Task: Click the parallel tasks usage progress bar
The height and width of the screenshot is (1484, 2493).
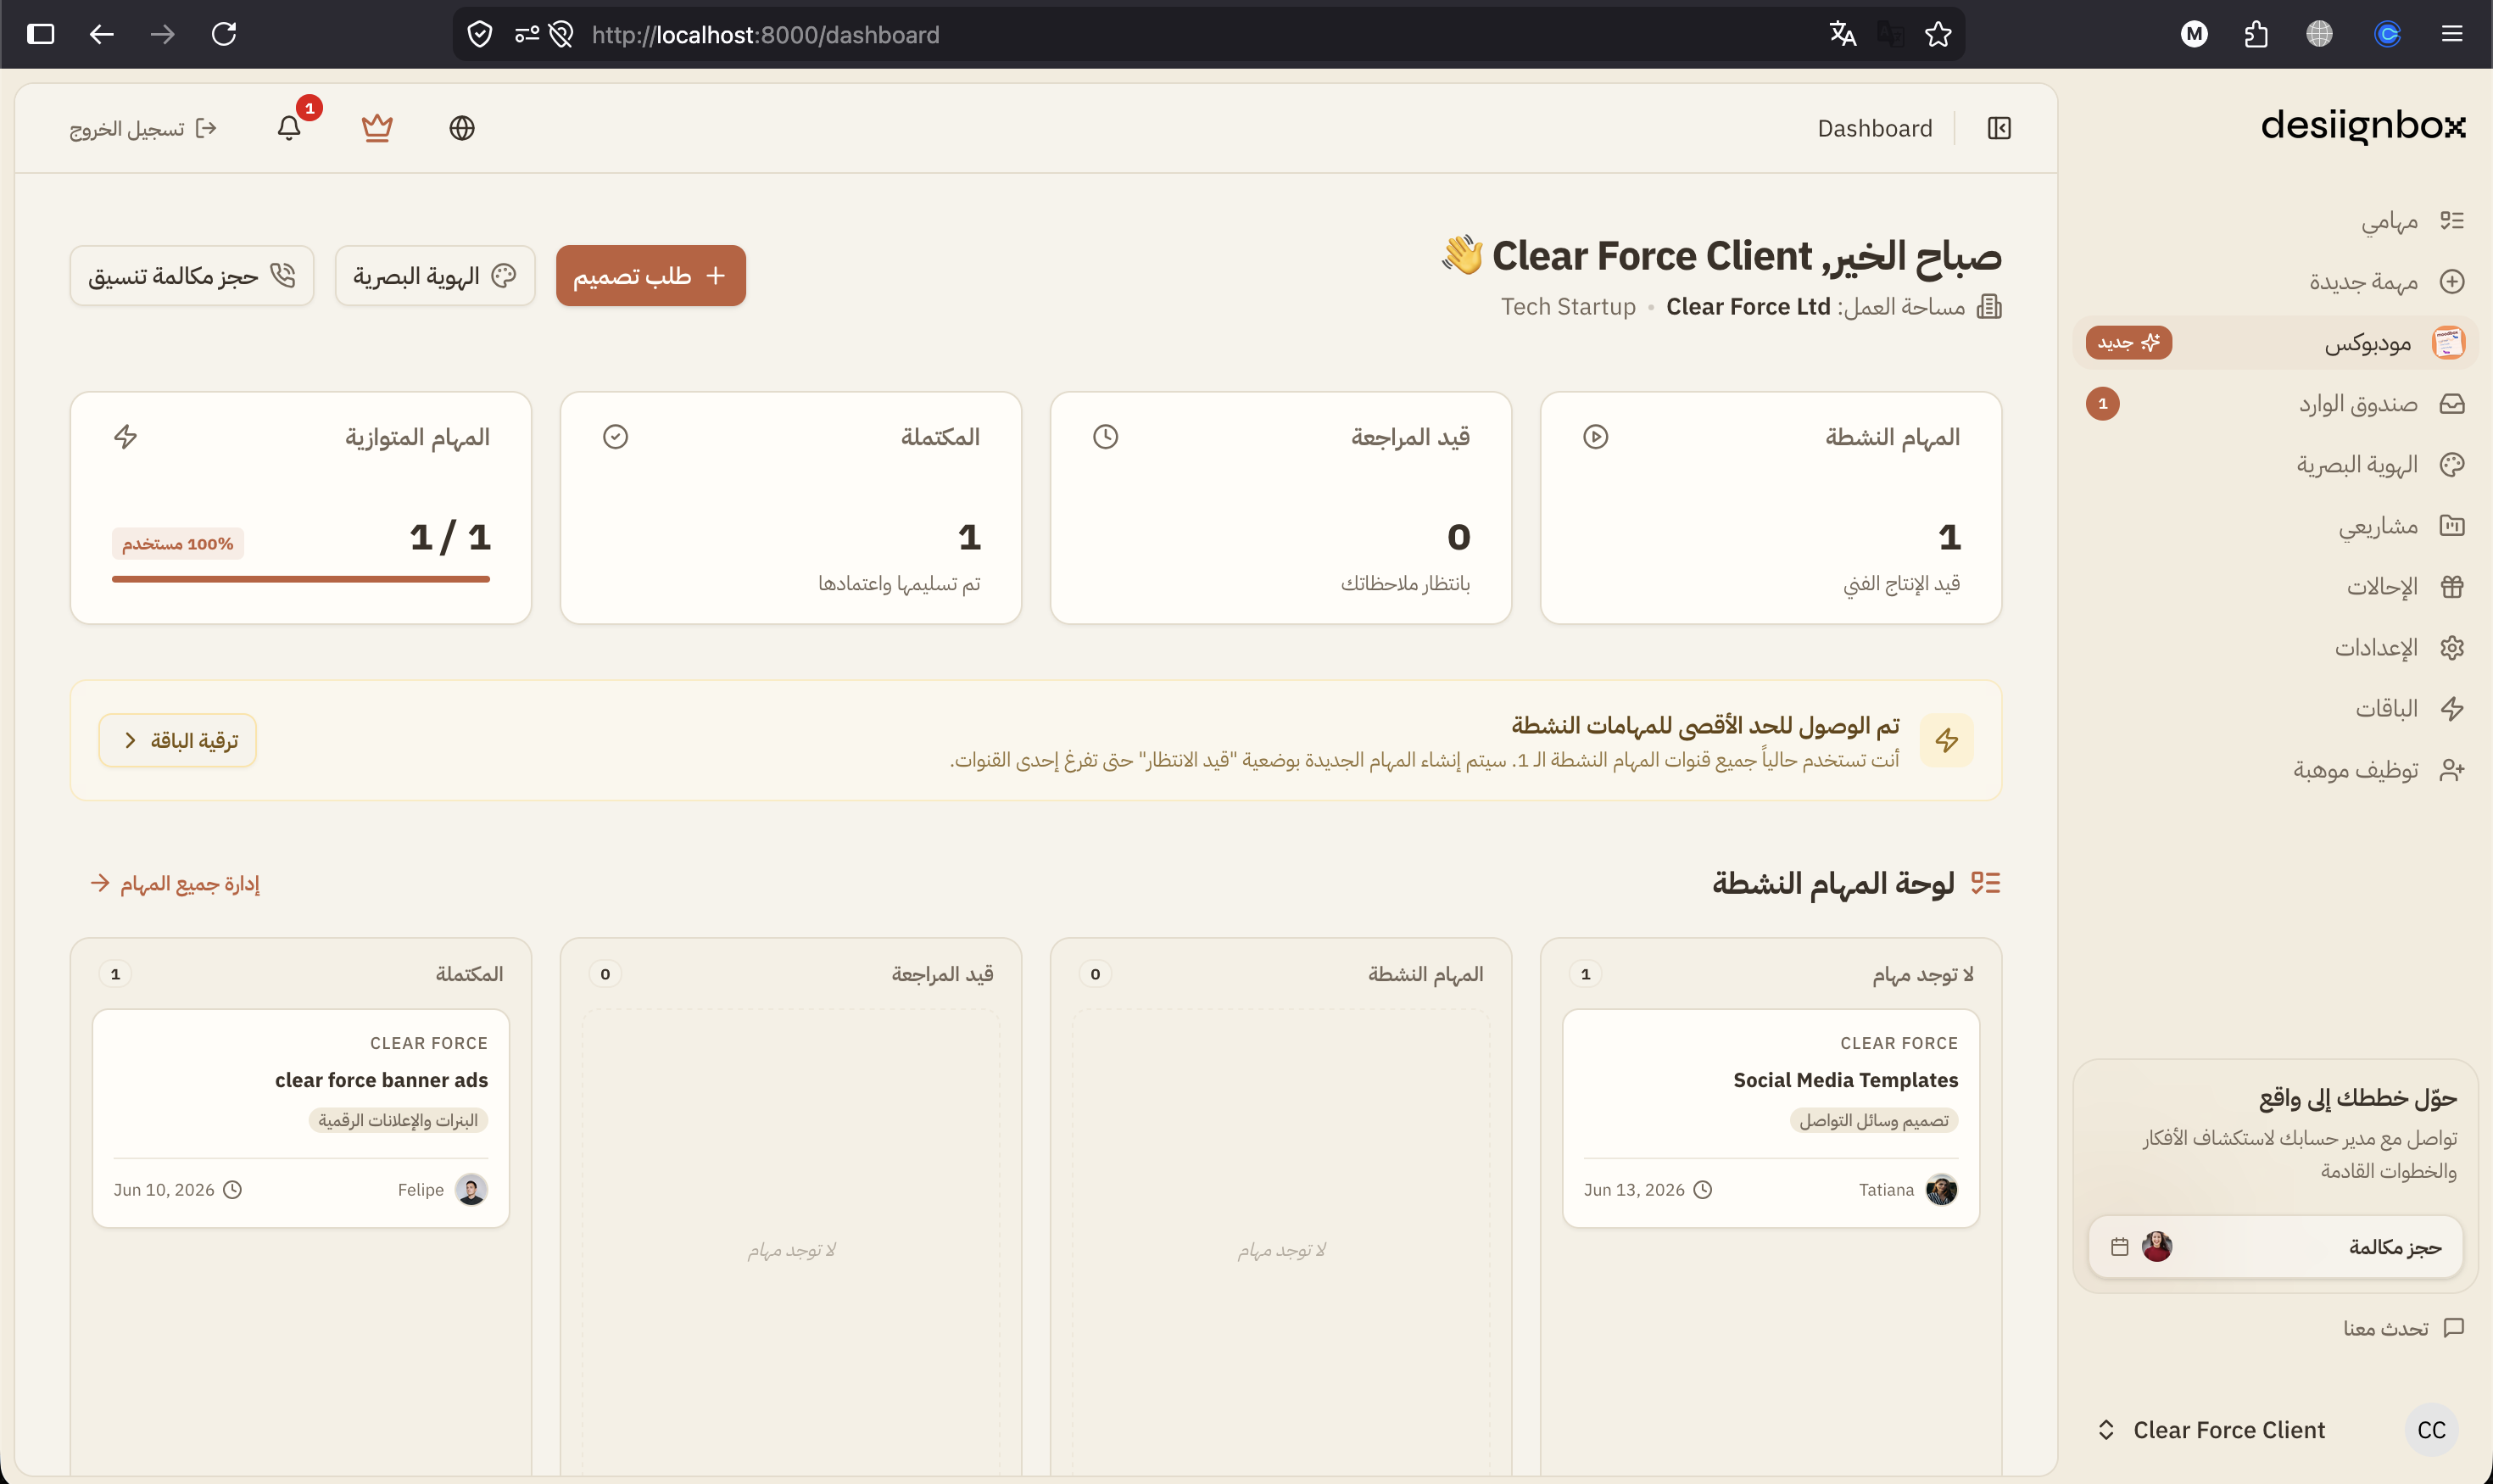Action: click(x=301, y=578)
